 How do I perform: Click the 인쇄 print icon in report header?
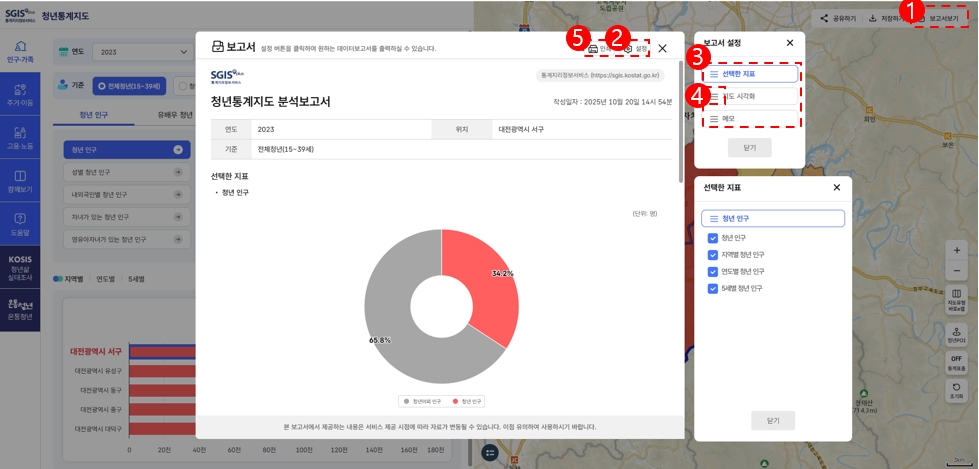pyautogui.click(x=593, y=49)
